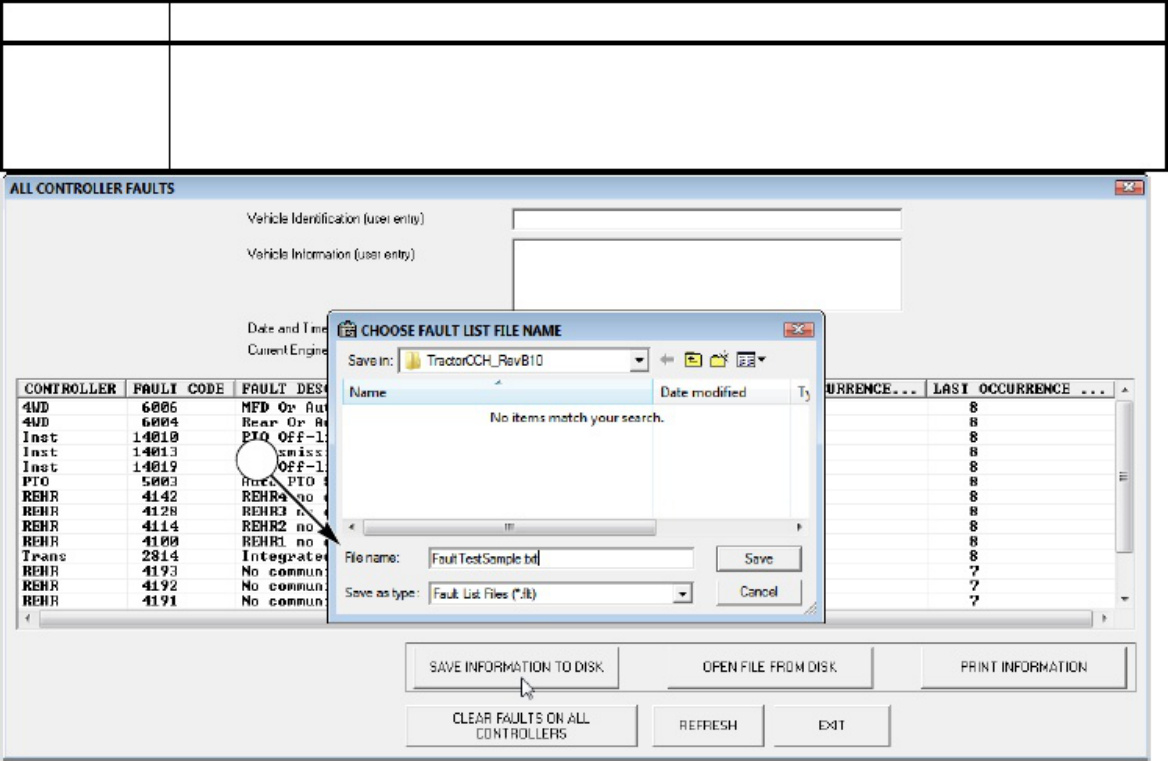Select fault code 14010 cell
This screenshot has height=761, width=1168.
(155, 437)
